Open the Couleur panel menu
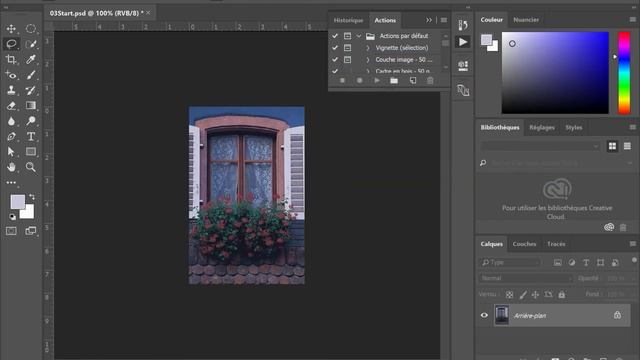The image size is (640, 360). [633, 20]
